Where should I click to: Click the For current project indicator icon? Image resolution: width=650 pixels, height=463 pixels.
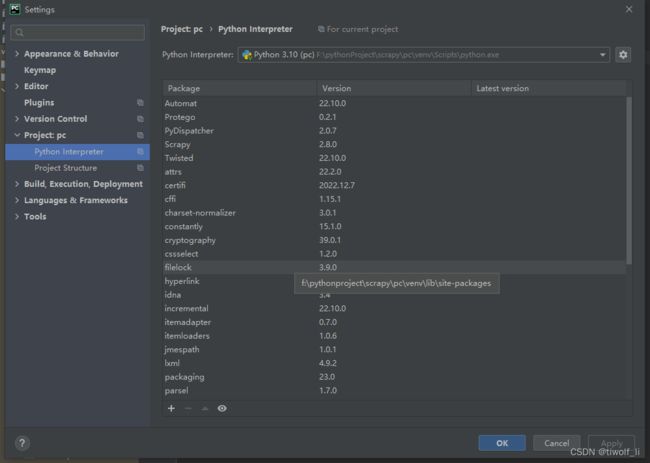point(321,29)
